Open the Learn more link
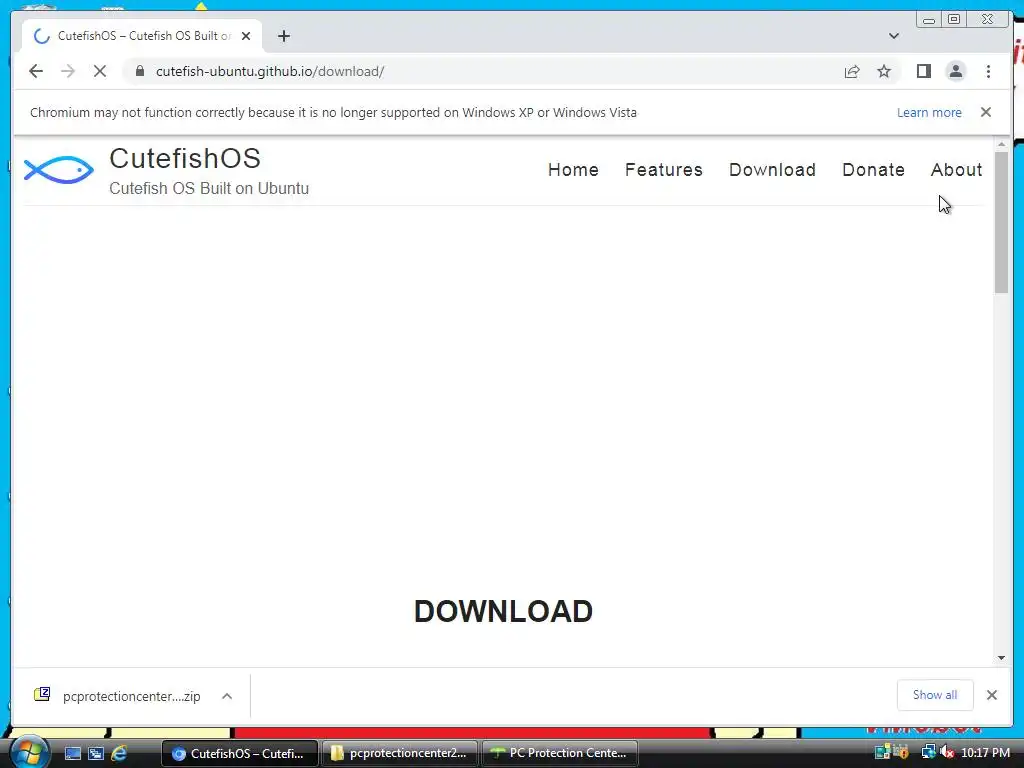Screen dimensions: 1024x768 (x=929, y=112)
